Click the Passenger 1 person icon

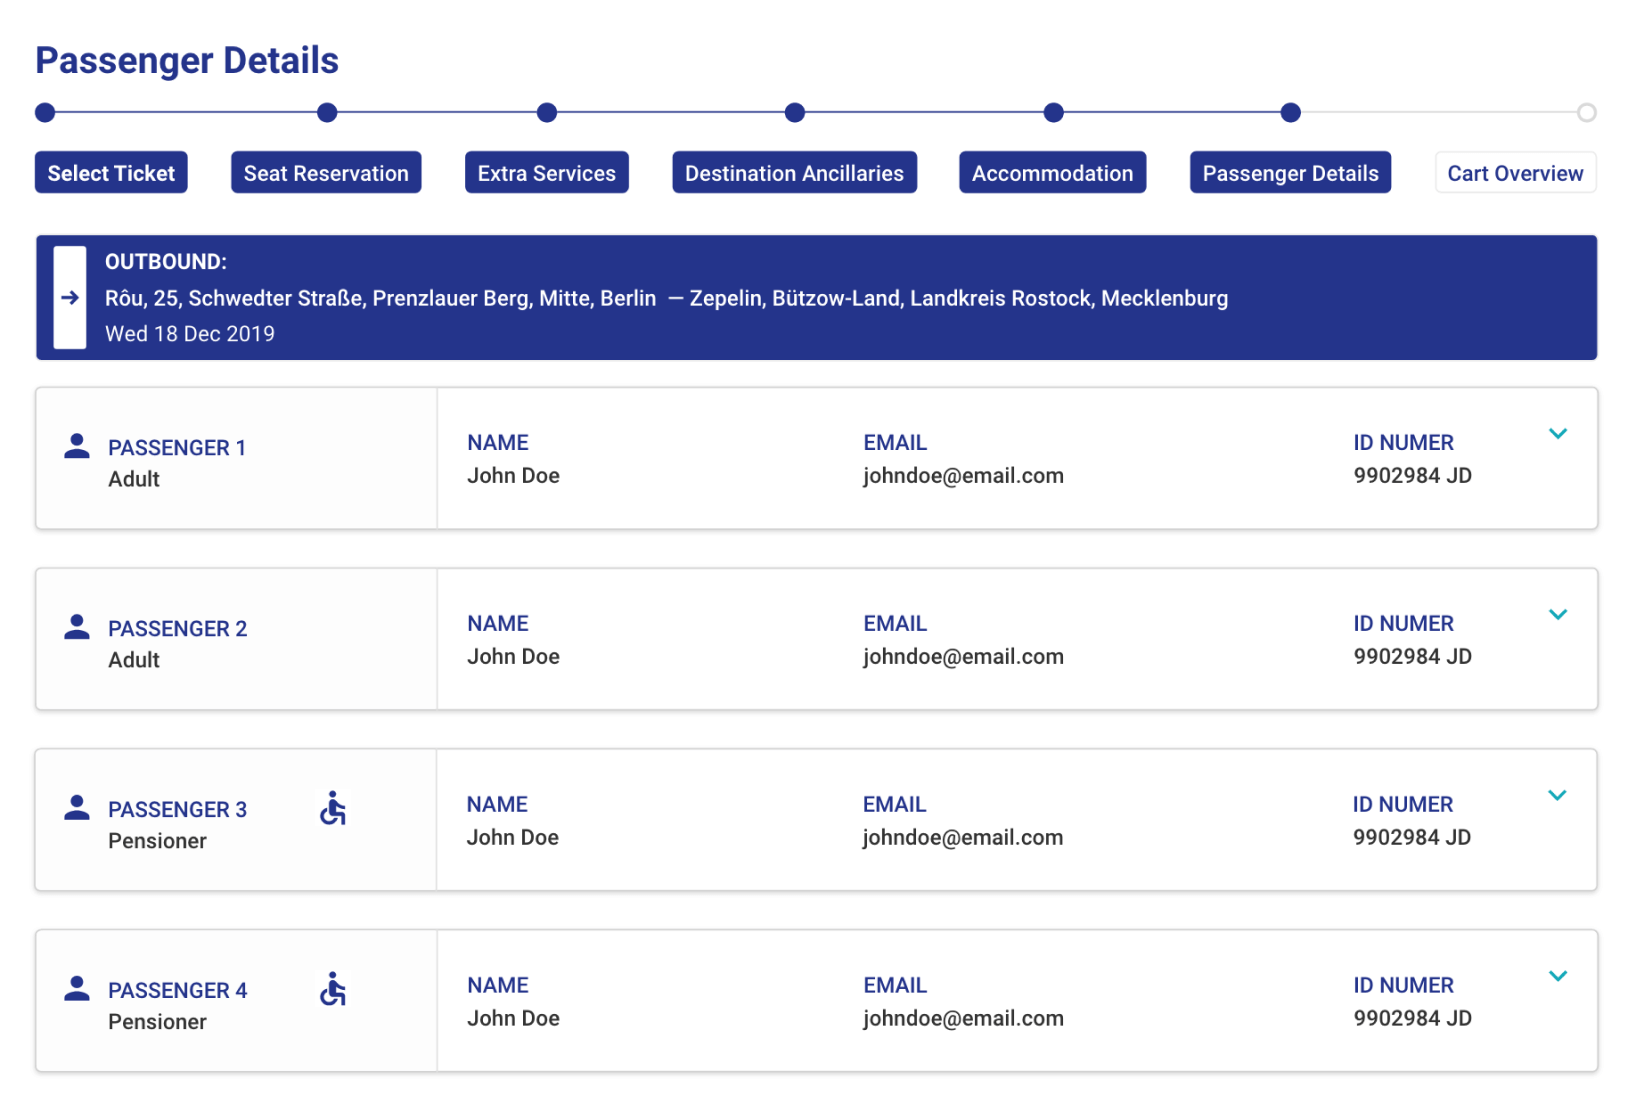tap(77, 446)
